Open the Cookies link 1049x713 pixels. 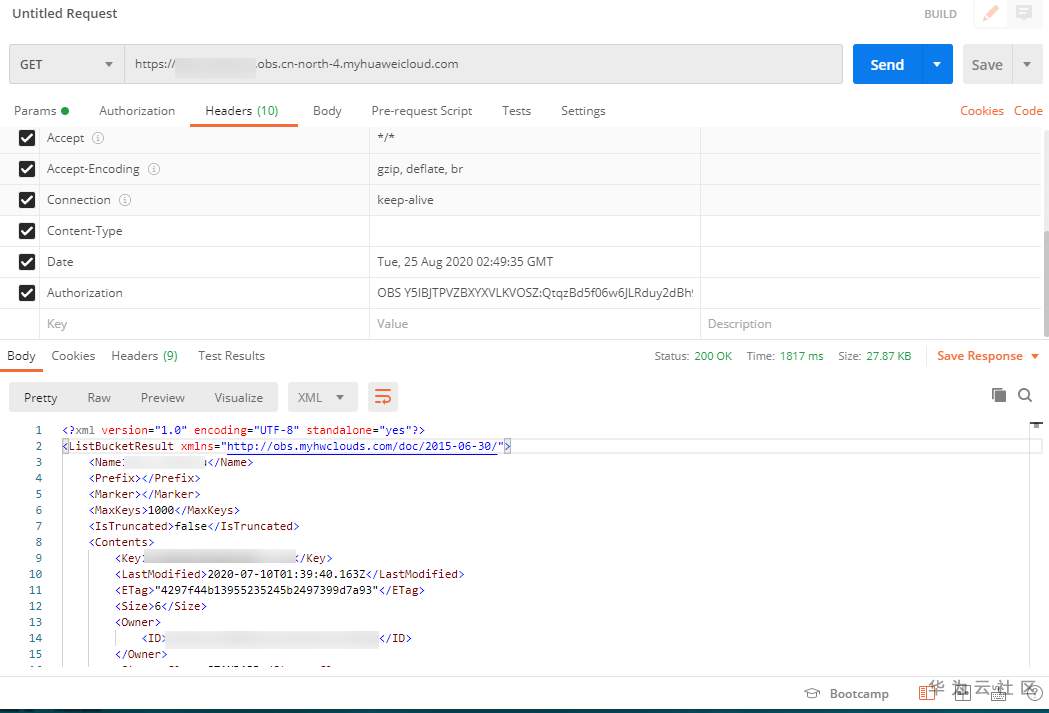pyautogui.click(x=981, y=111)
